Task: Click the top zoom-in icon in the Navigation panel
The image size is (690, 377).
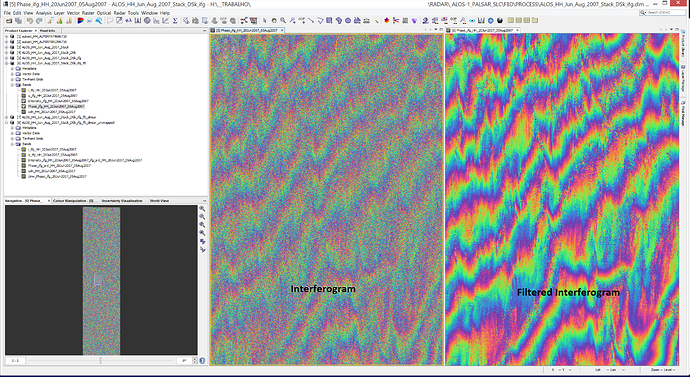Action: click(202, 209)
